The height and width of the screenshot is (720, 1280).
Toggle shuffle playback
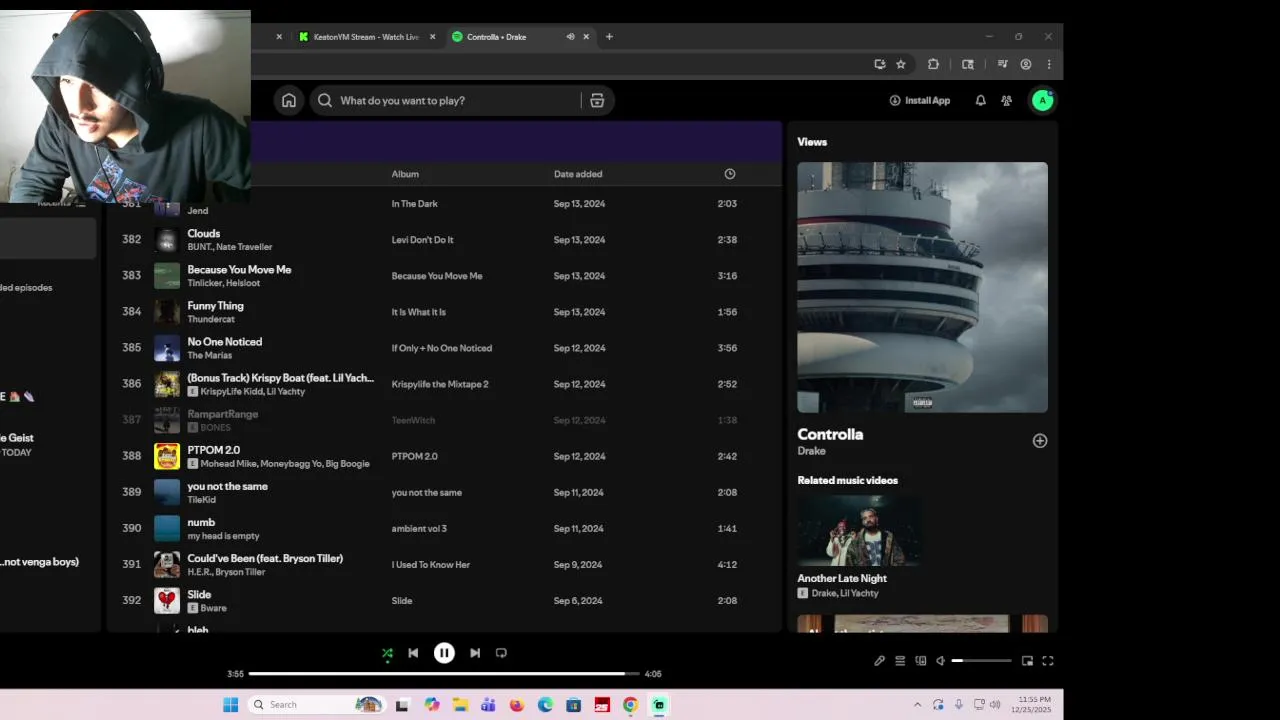(x=387, y=653)
